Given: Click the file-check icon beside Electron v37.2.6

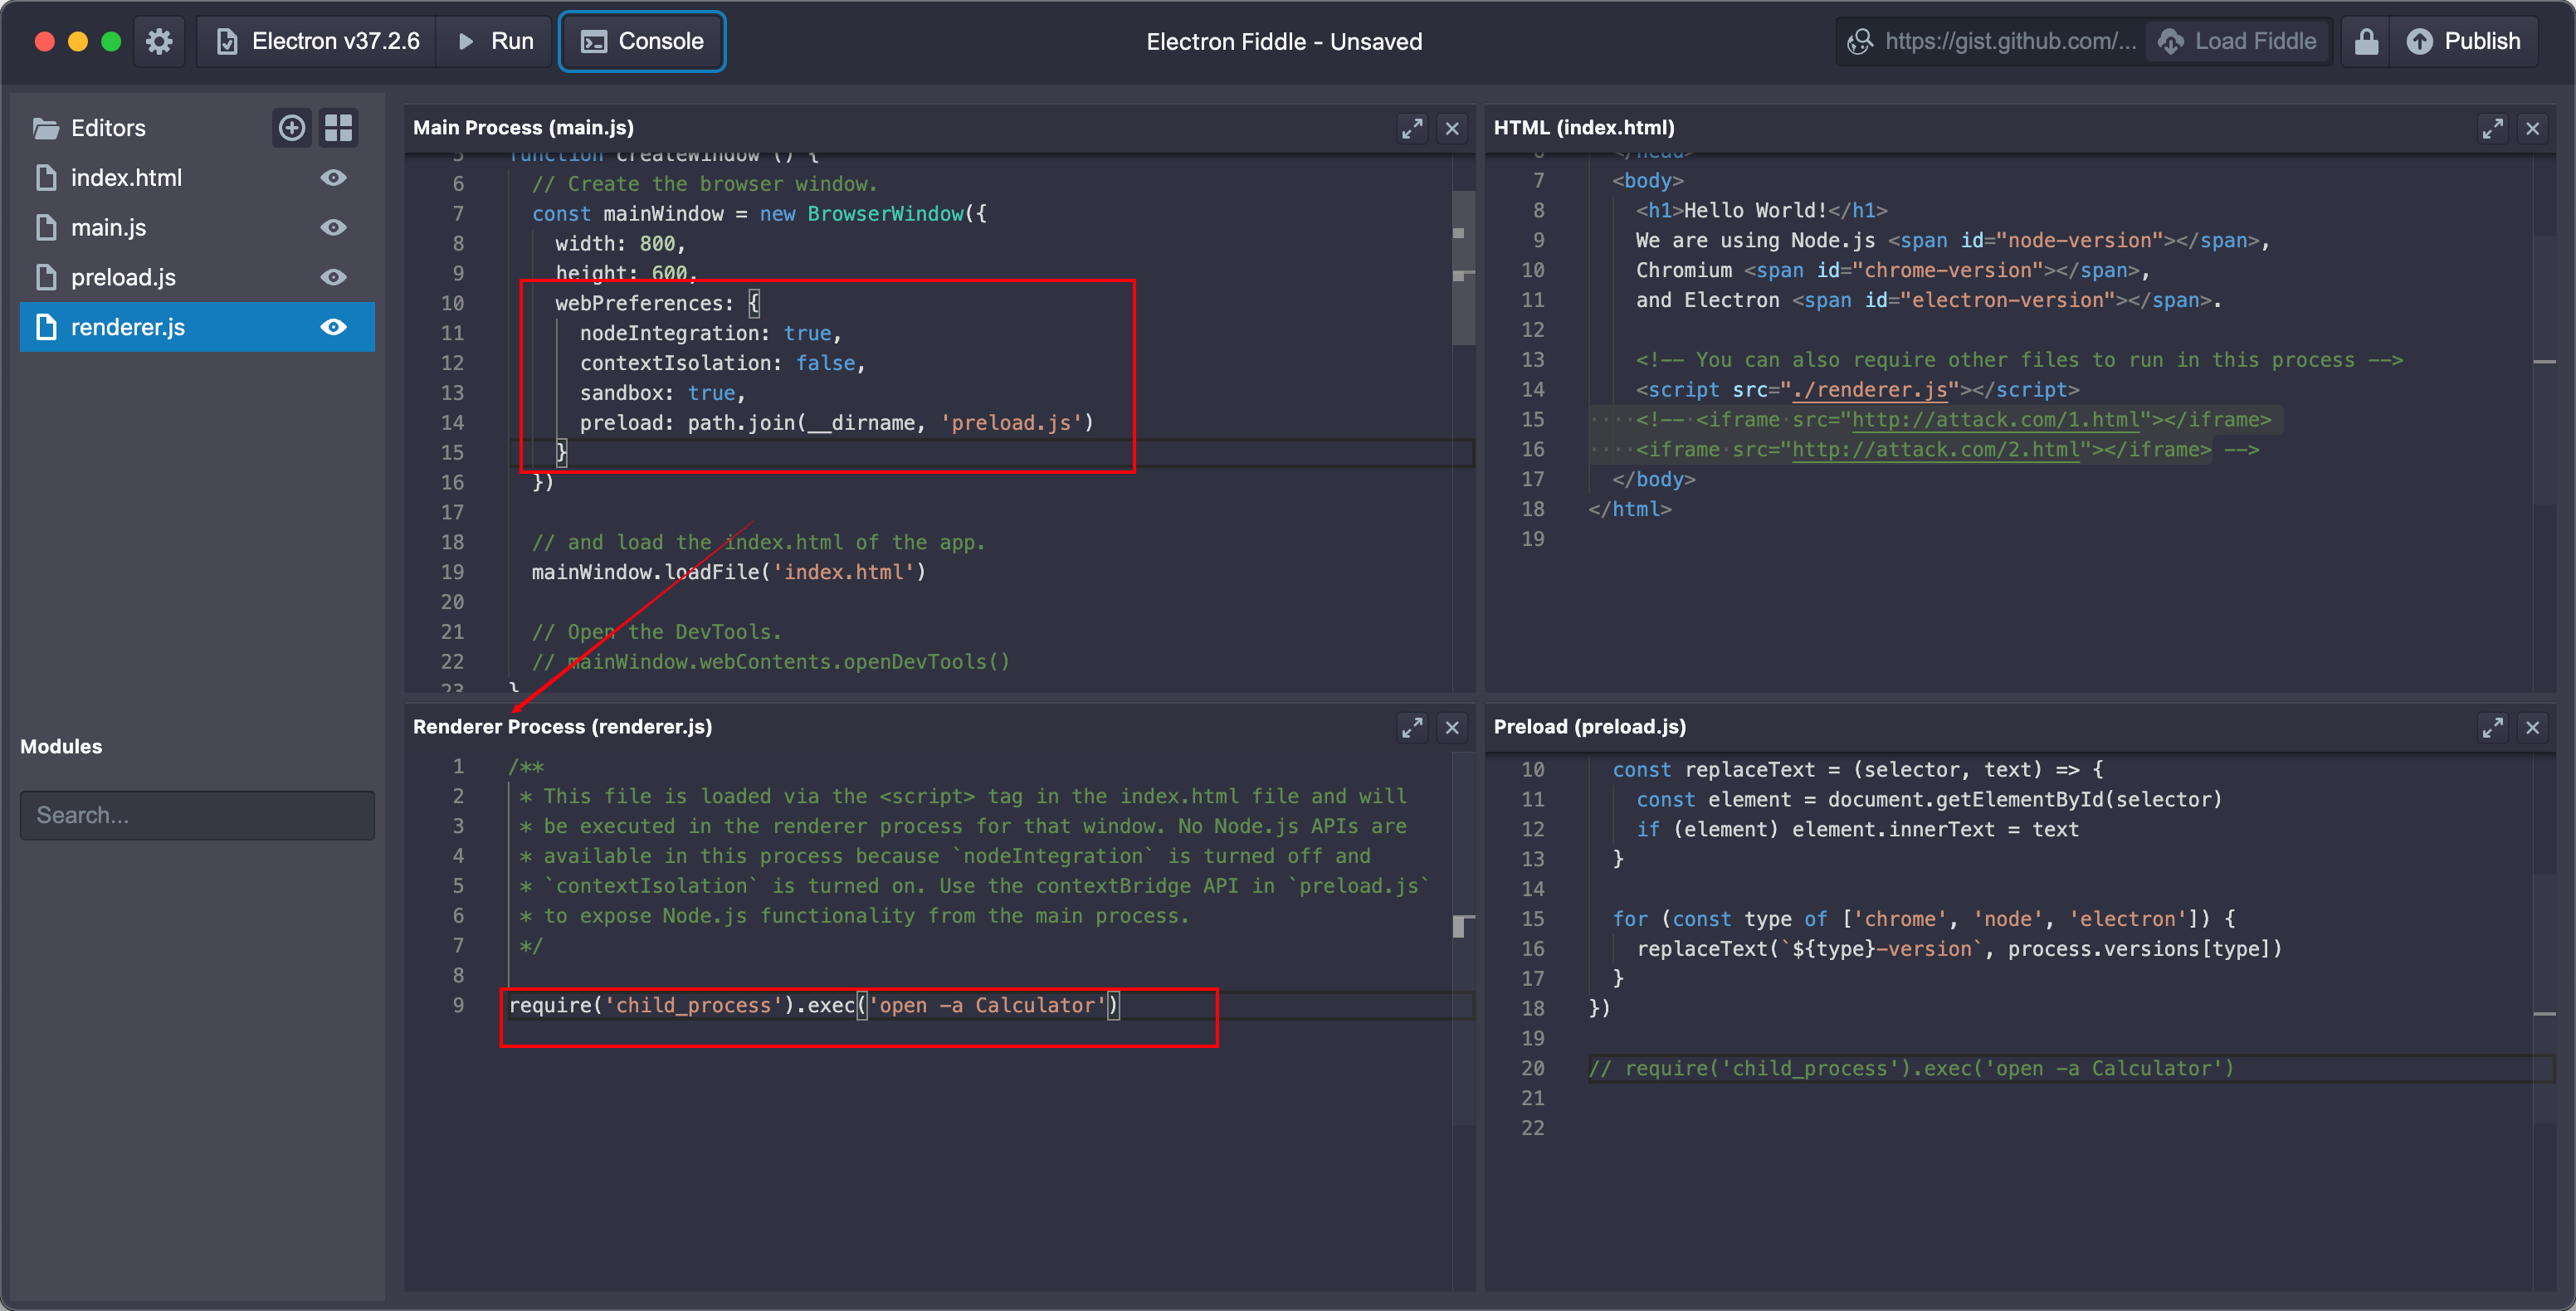Looking at the screenshot, I should click(x=227, y=41).
